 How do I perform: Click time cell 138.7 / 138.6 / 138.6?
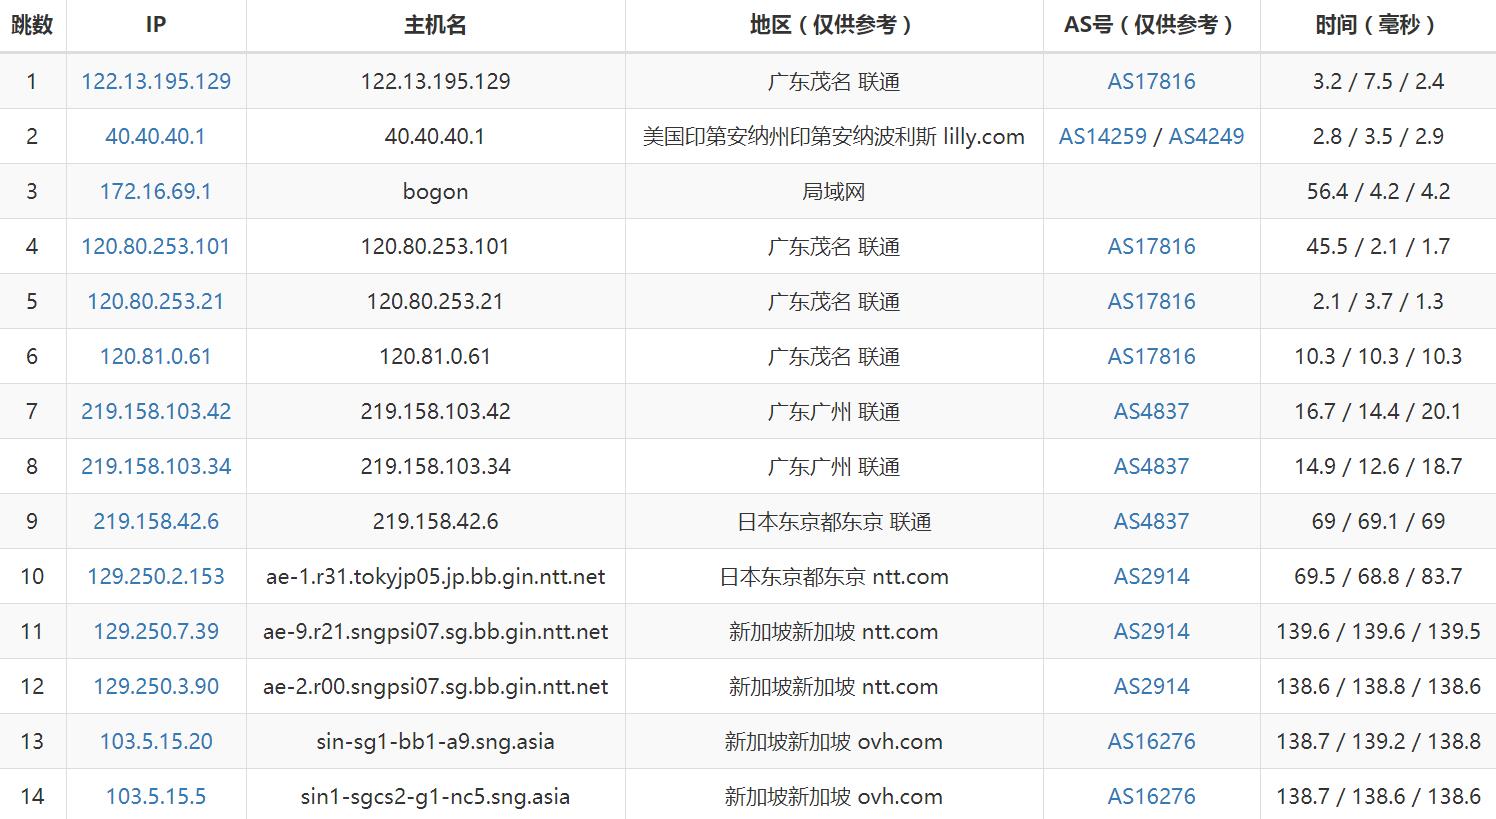tap(1378, 796)
